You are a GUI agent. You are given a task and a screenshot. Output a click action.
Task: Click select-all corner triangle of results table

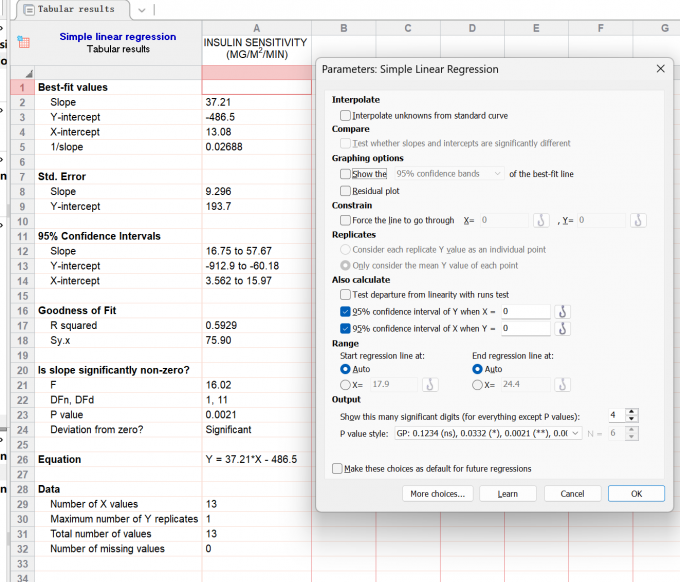[29, 73]
